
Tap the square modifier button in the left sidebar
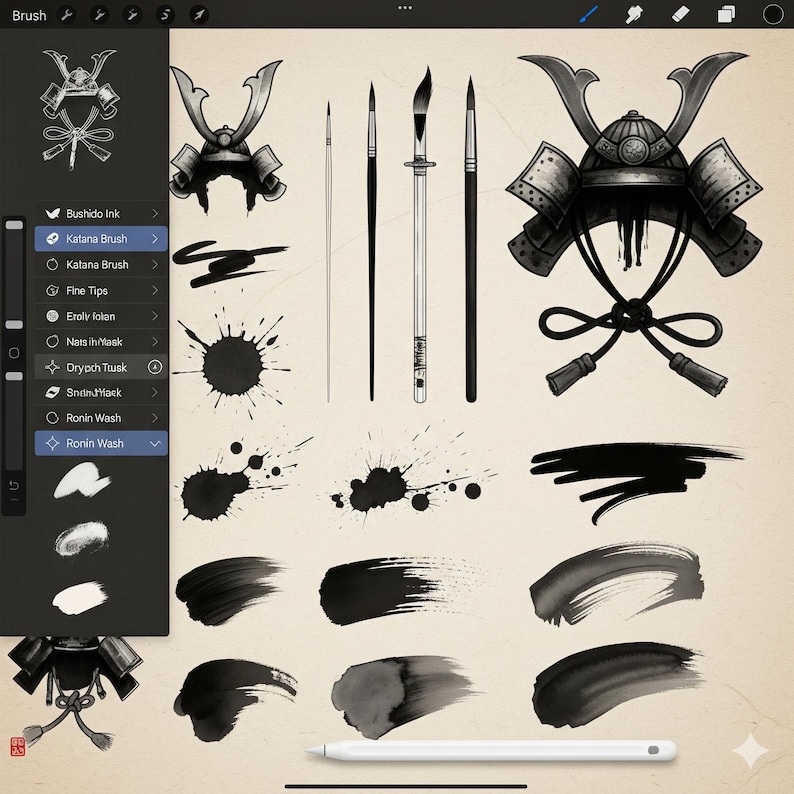pyautogui.click(x=14, y=353)
